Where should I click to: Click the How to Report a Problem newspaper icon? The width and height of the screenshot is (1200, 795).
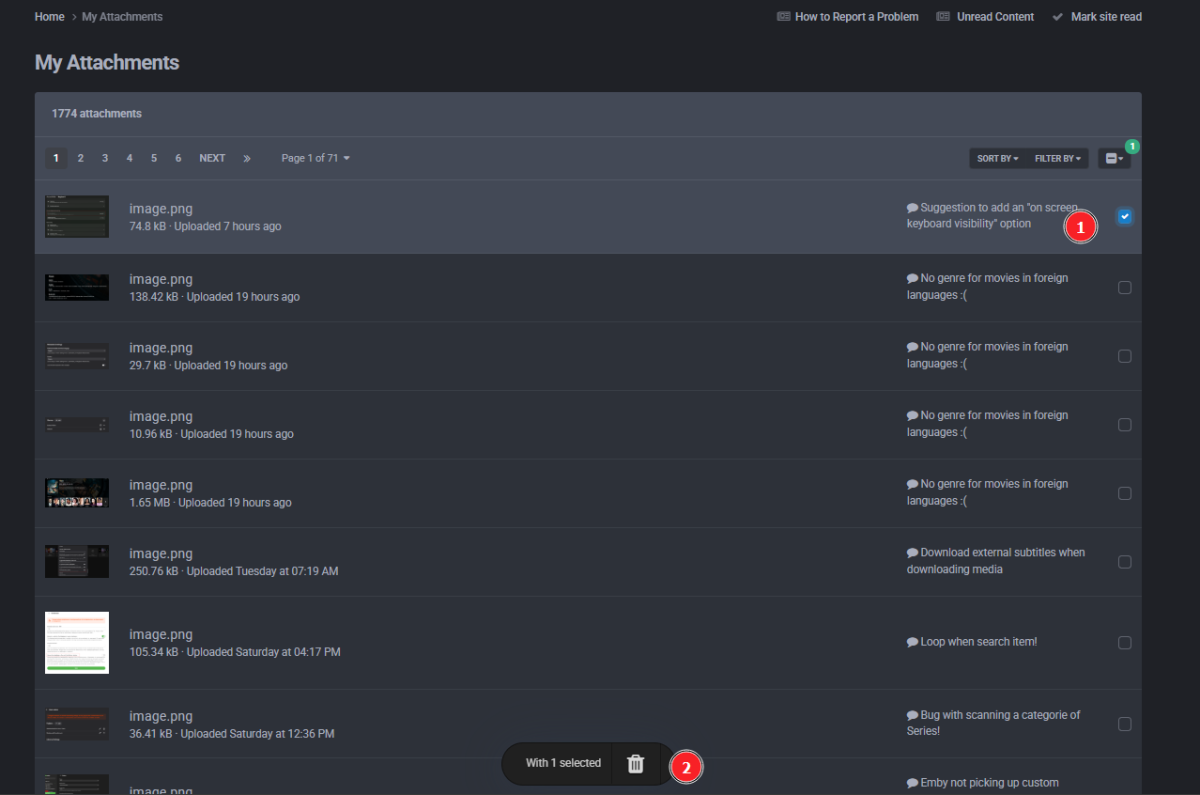(784, 17)
